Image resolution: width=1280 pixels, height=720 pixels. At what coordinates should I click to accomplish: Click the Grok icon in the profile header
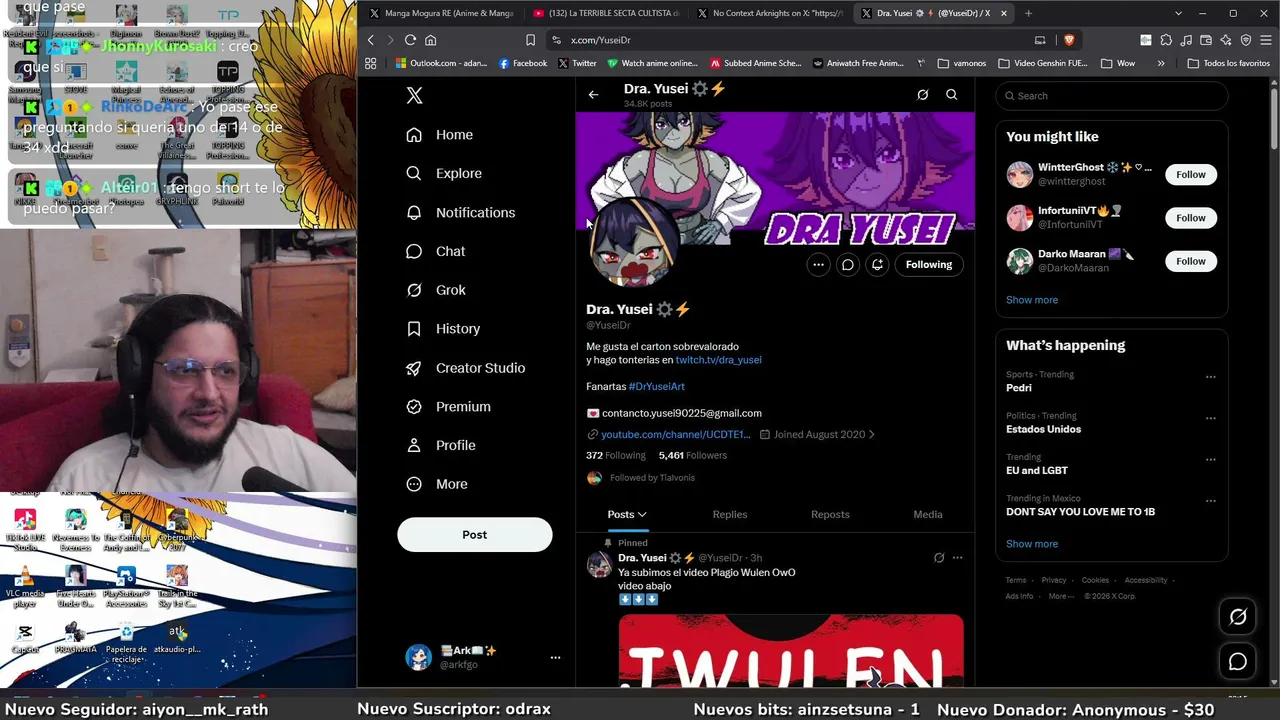tap(922, 95)
